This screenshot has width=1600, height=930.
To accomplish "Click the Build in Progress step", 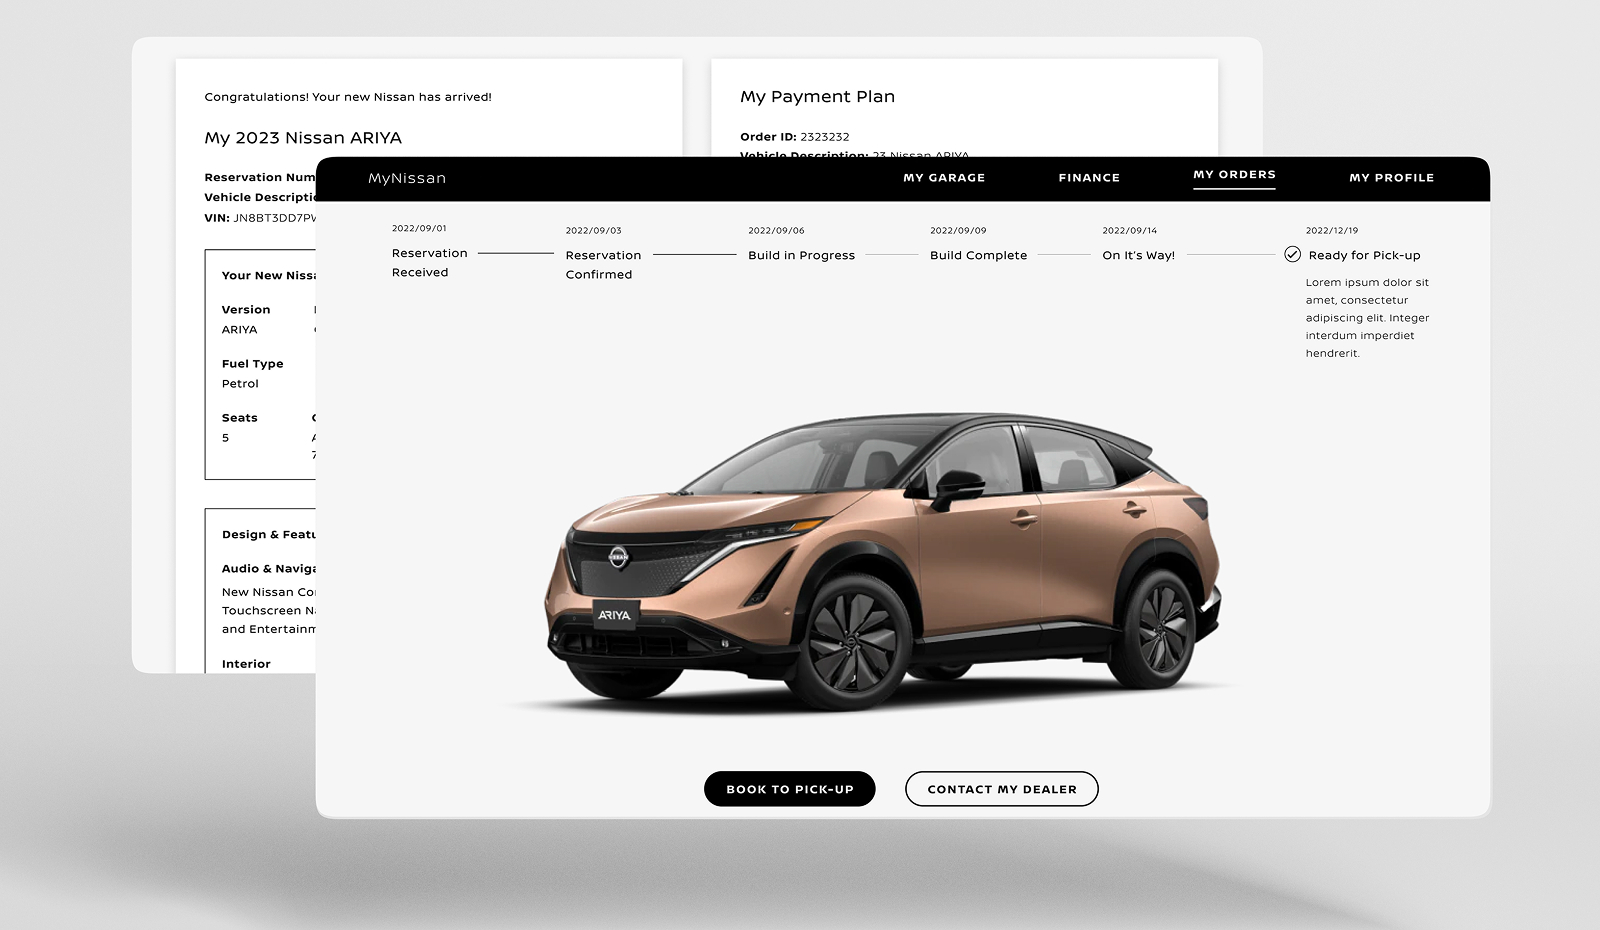I will coord(801,255).
